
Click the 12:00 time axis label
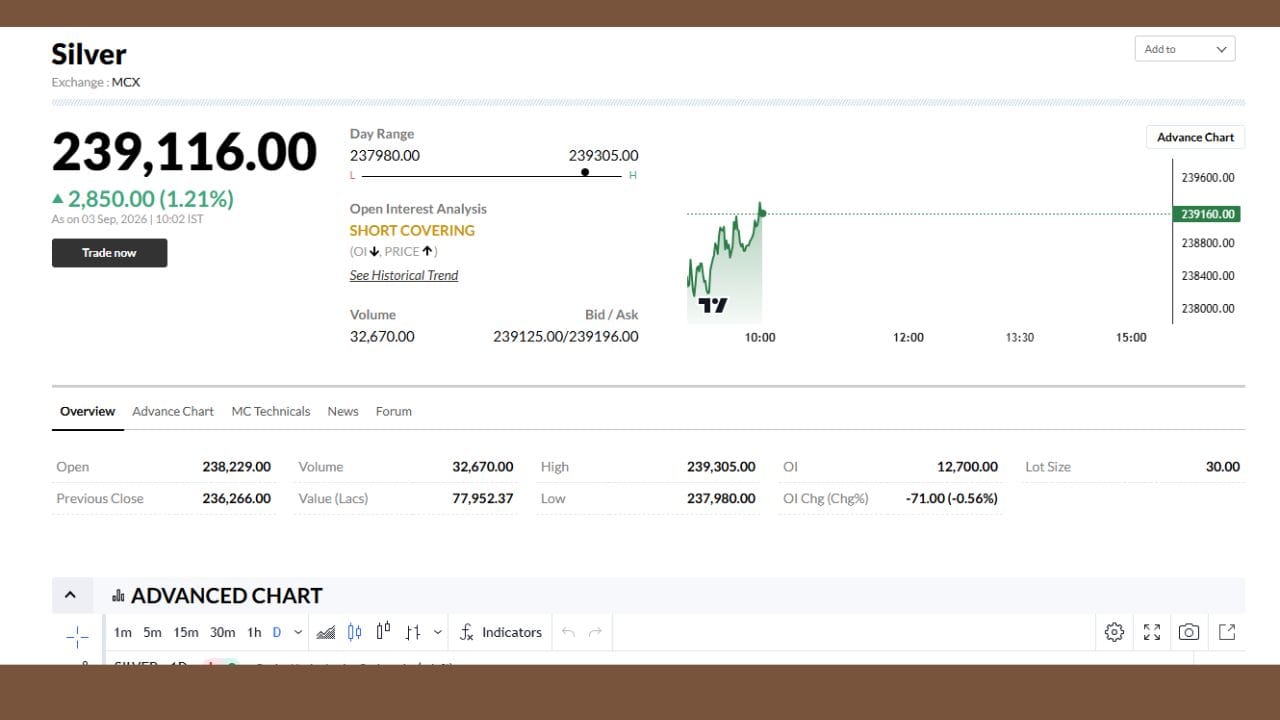908,337
